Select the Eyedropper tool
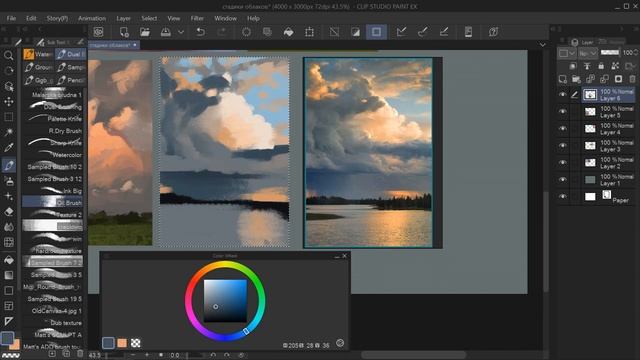 coord(8,148)
